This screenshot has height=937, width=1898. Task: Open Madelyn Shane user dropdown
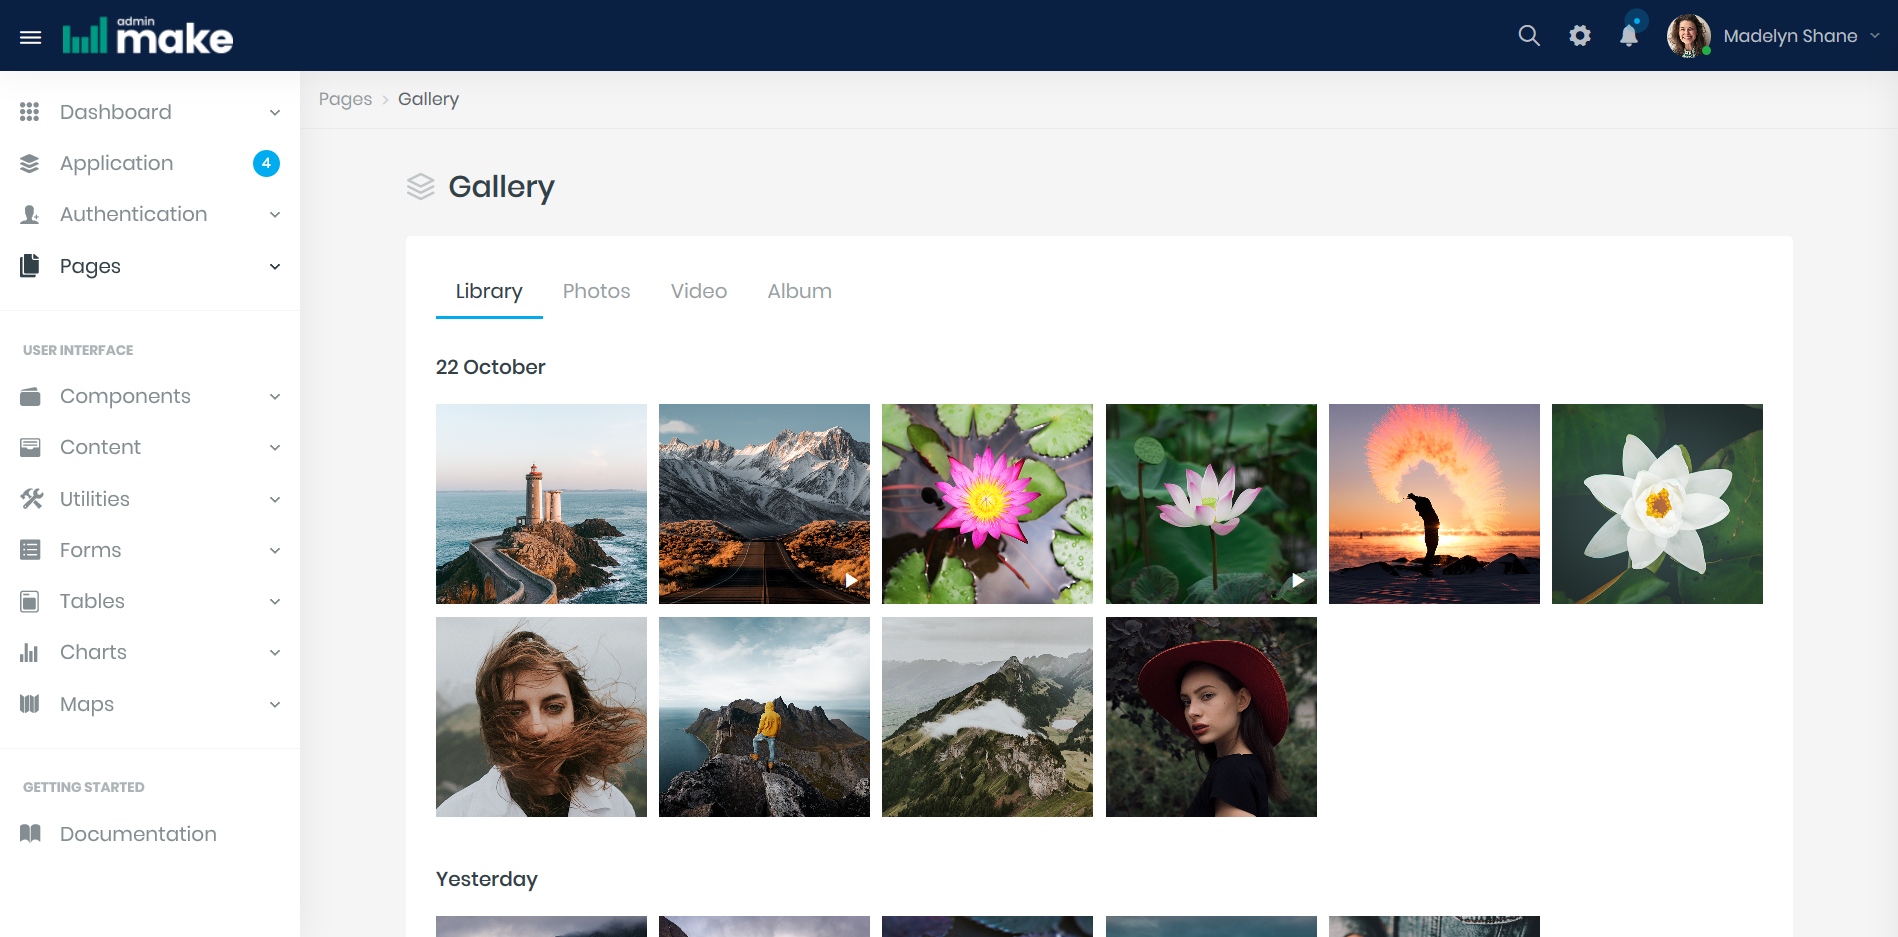[x=1789, y=36]
